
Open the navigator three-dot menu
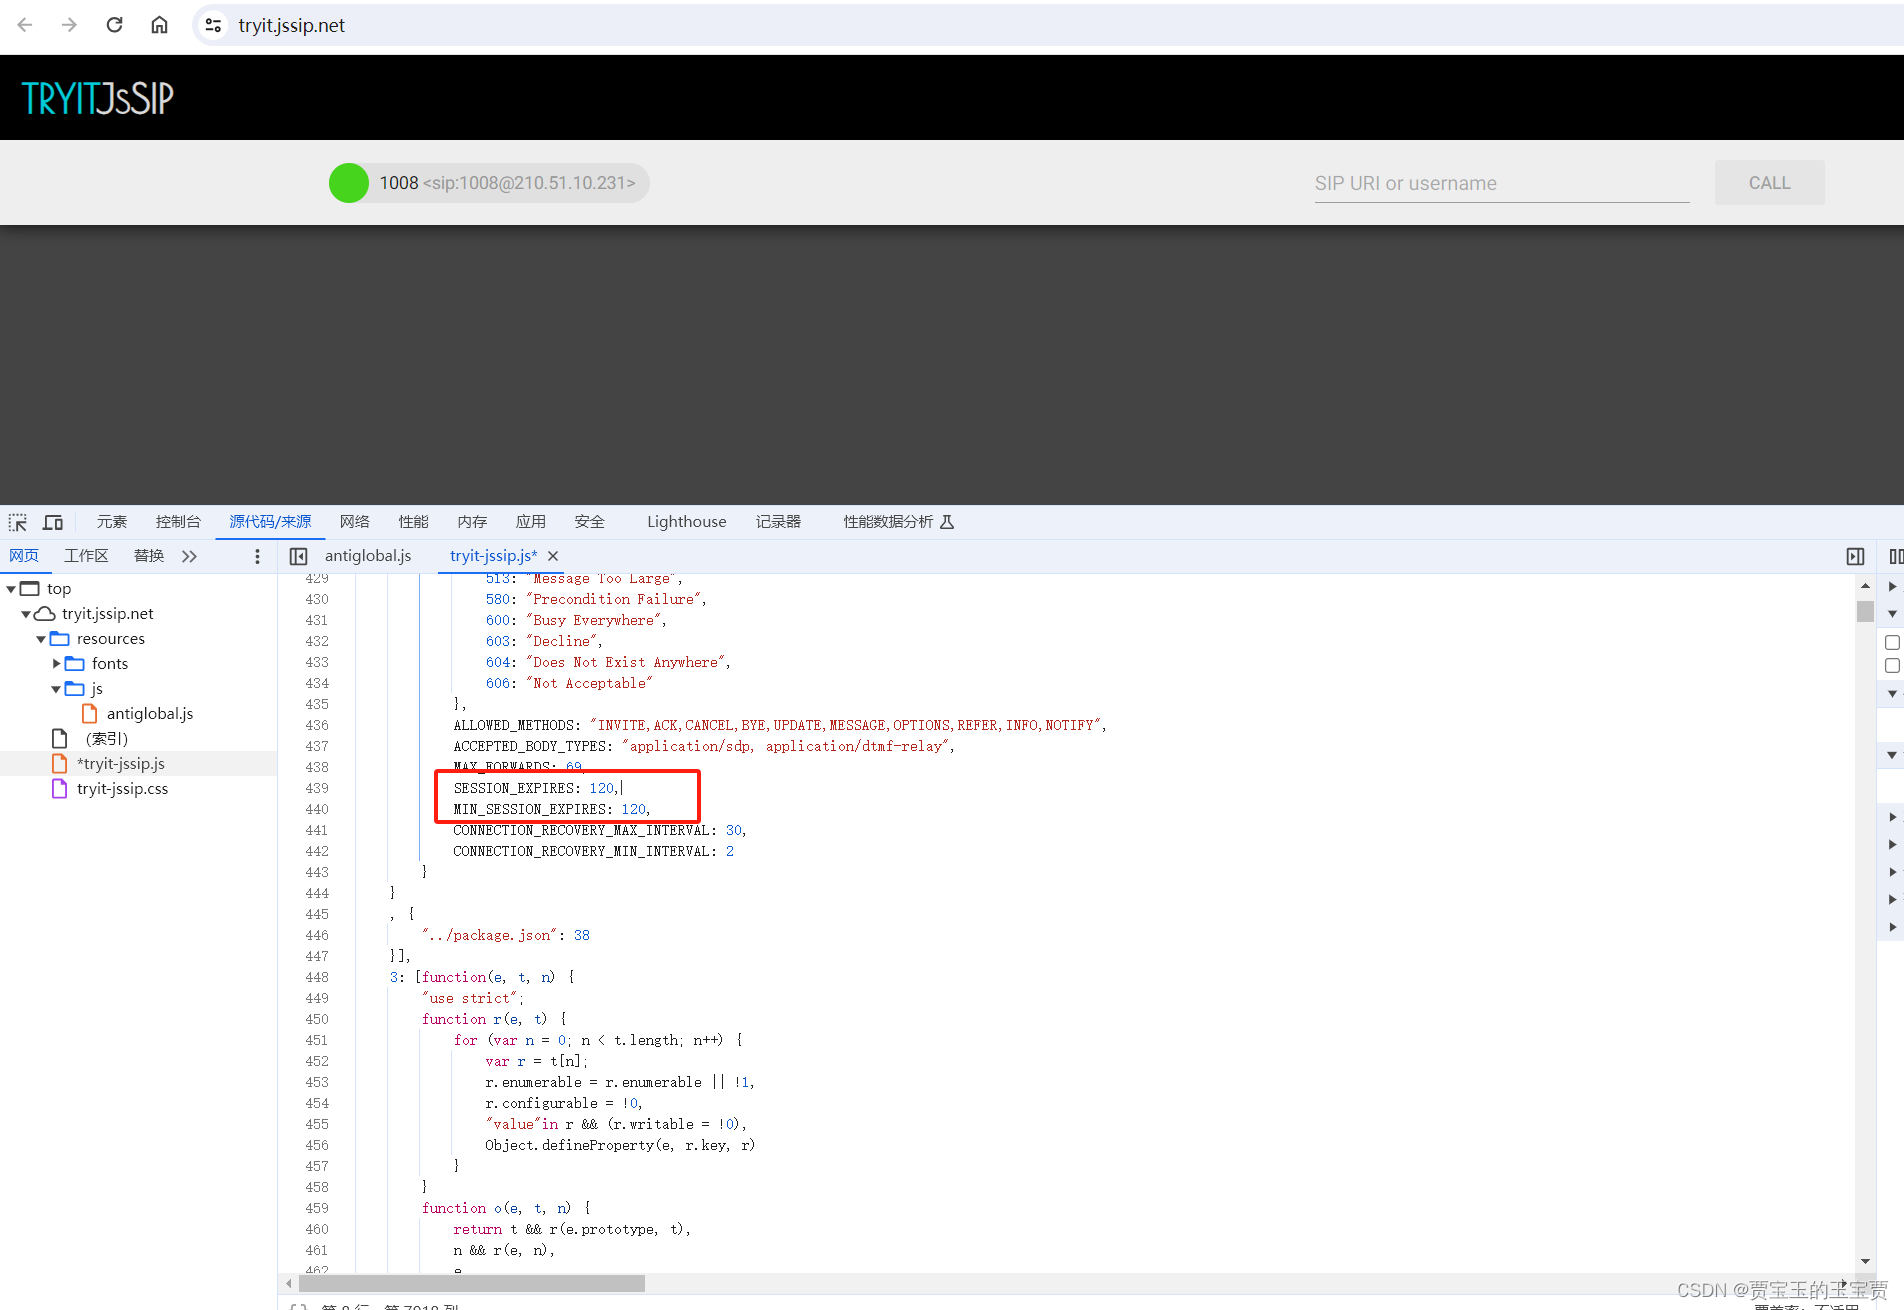257,556
